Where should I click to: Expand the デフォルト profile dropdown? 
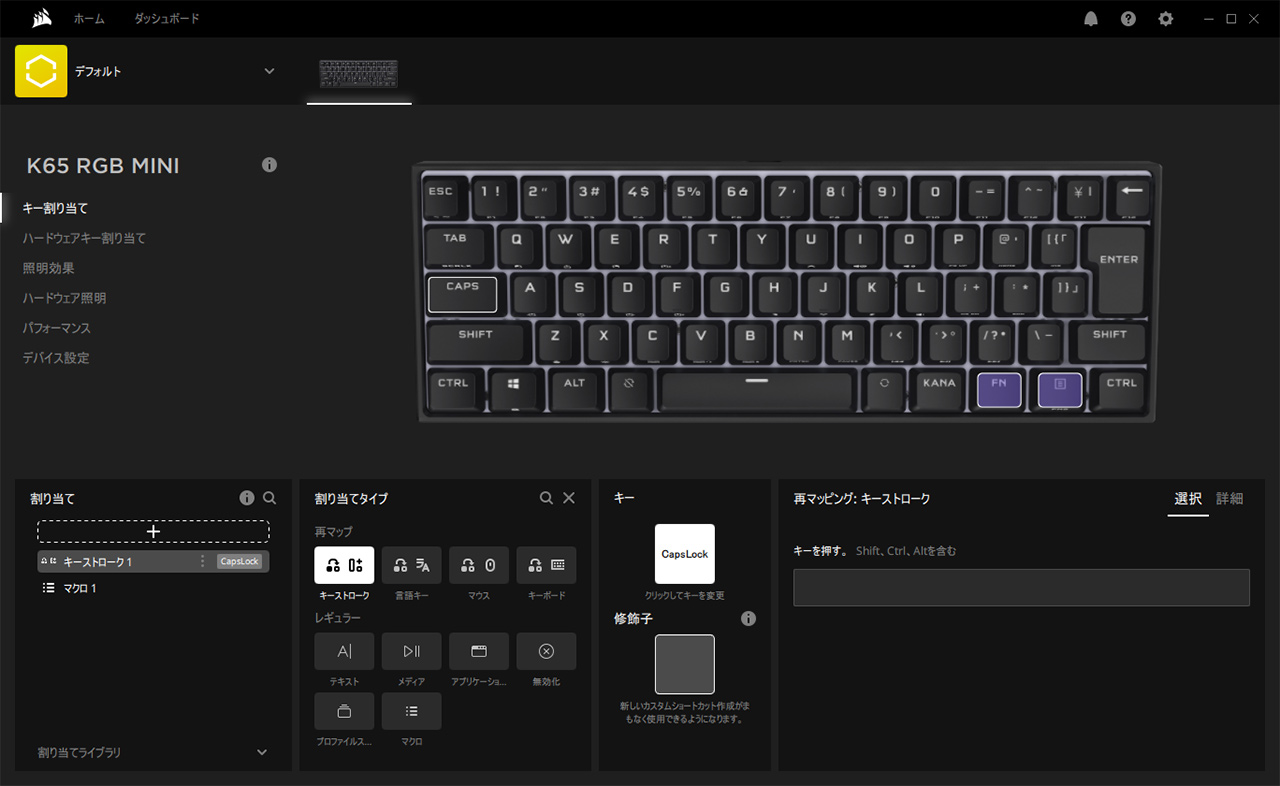click(x=269, y=71)
